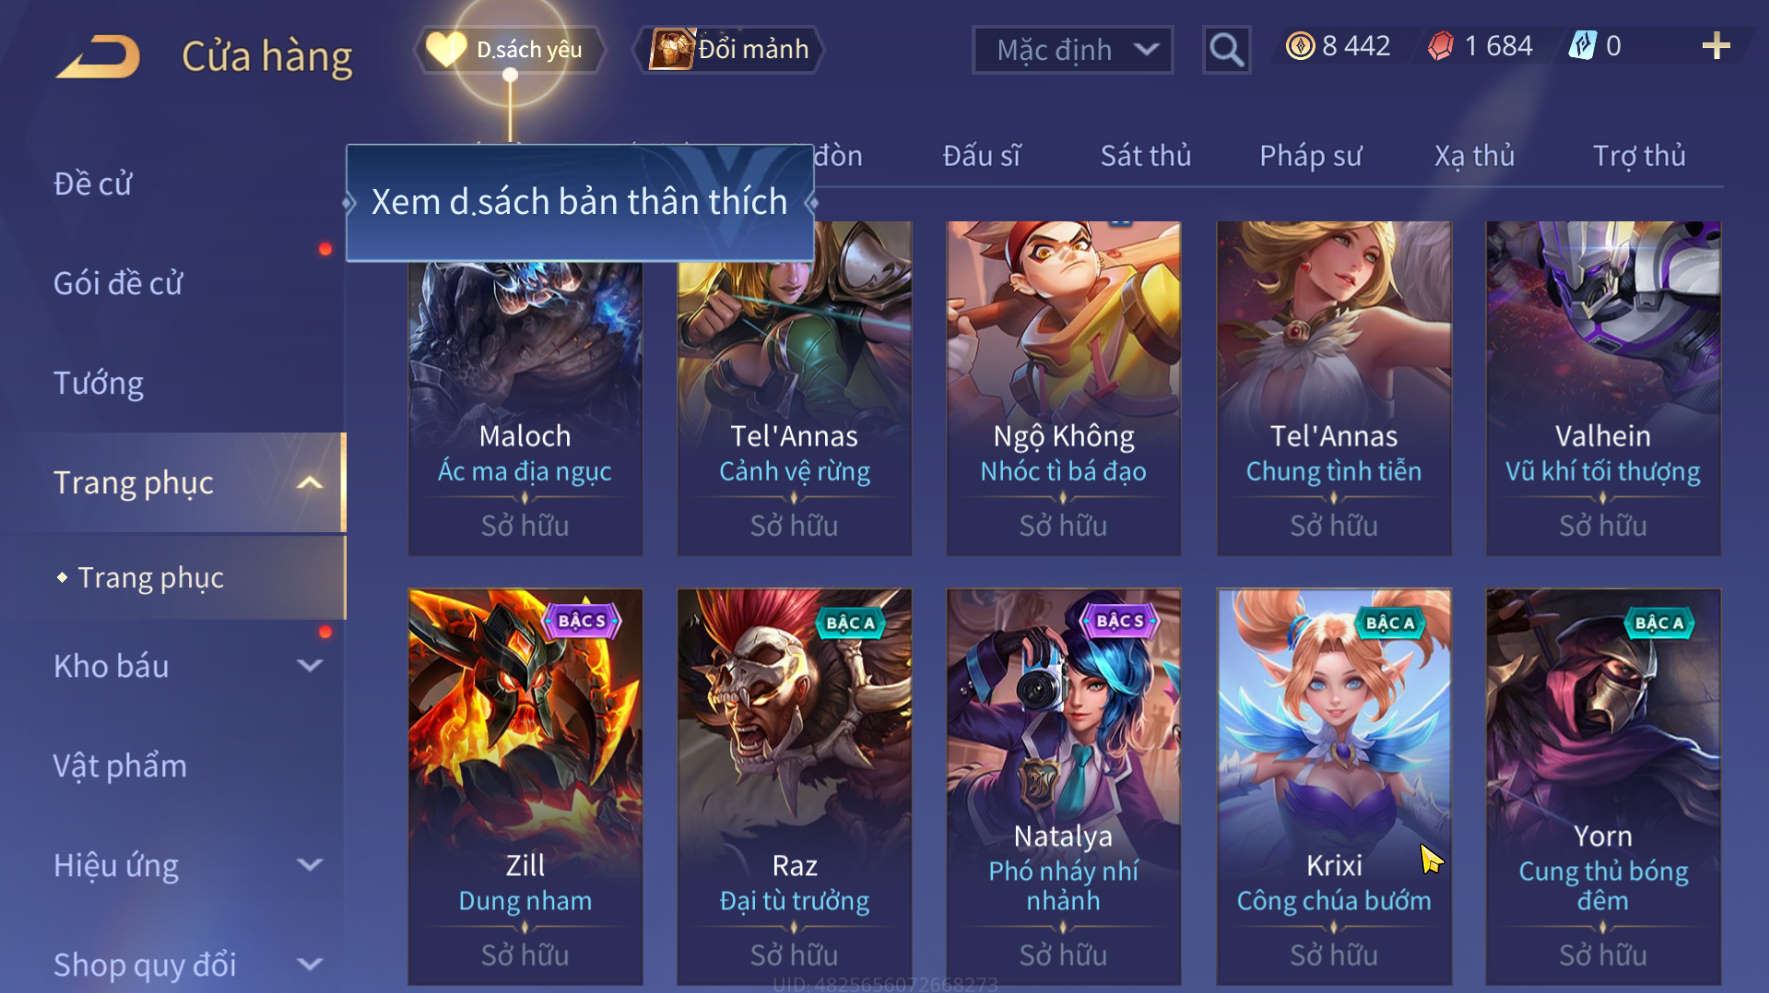Screen dimensions: 1769x993
Task: Expand the Hiệu ứng sidebar section
Action: [x=310, y=865]
